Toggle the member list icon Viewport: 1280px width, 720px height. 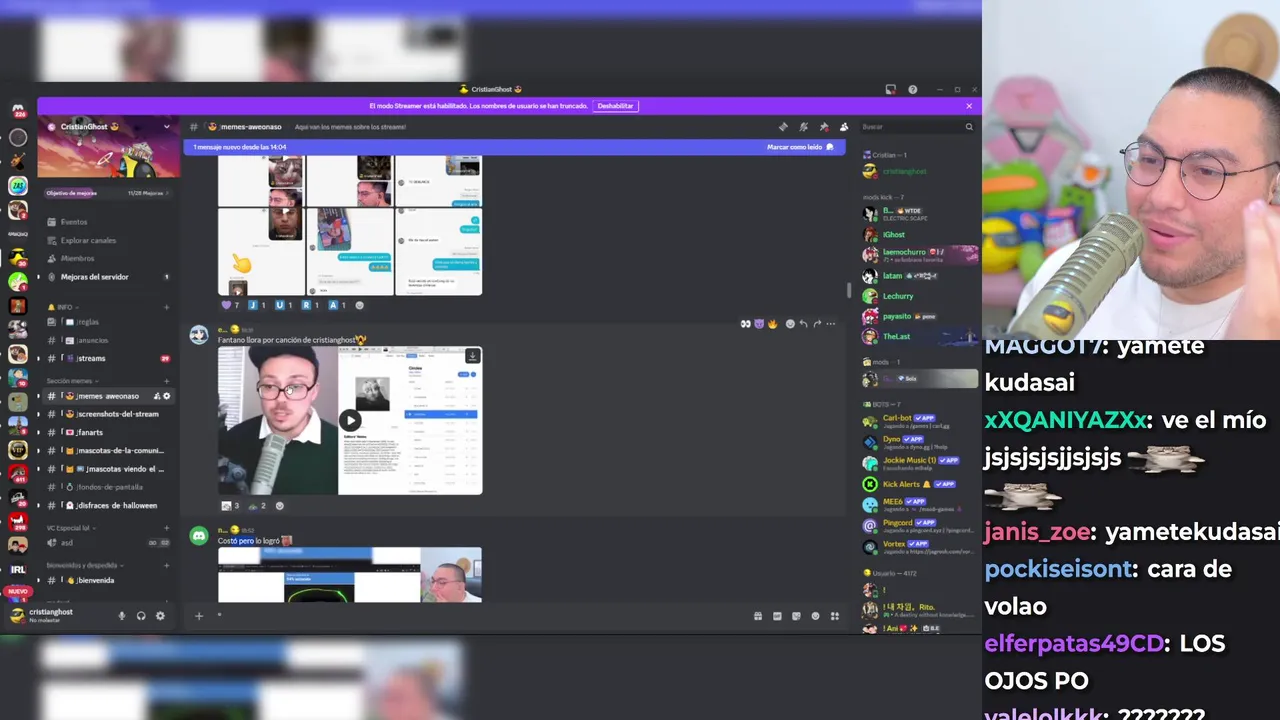click(844, 127)
